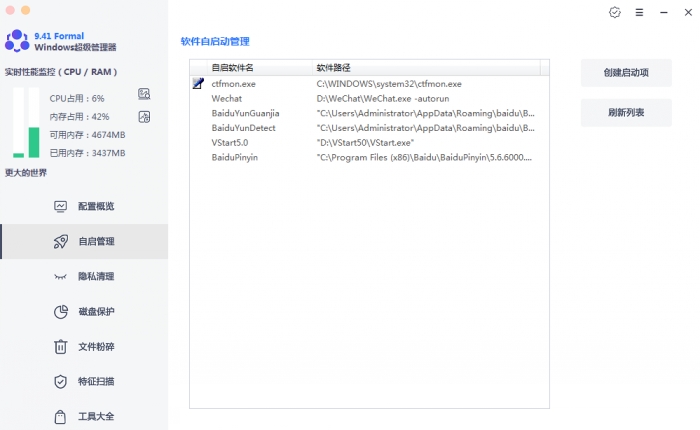This screenshot has width=700, height=430.
Task: Click the 内存占用：42% readout
Action: [x=79, y=117]
